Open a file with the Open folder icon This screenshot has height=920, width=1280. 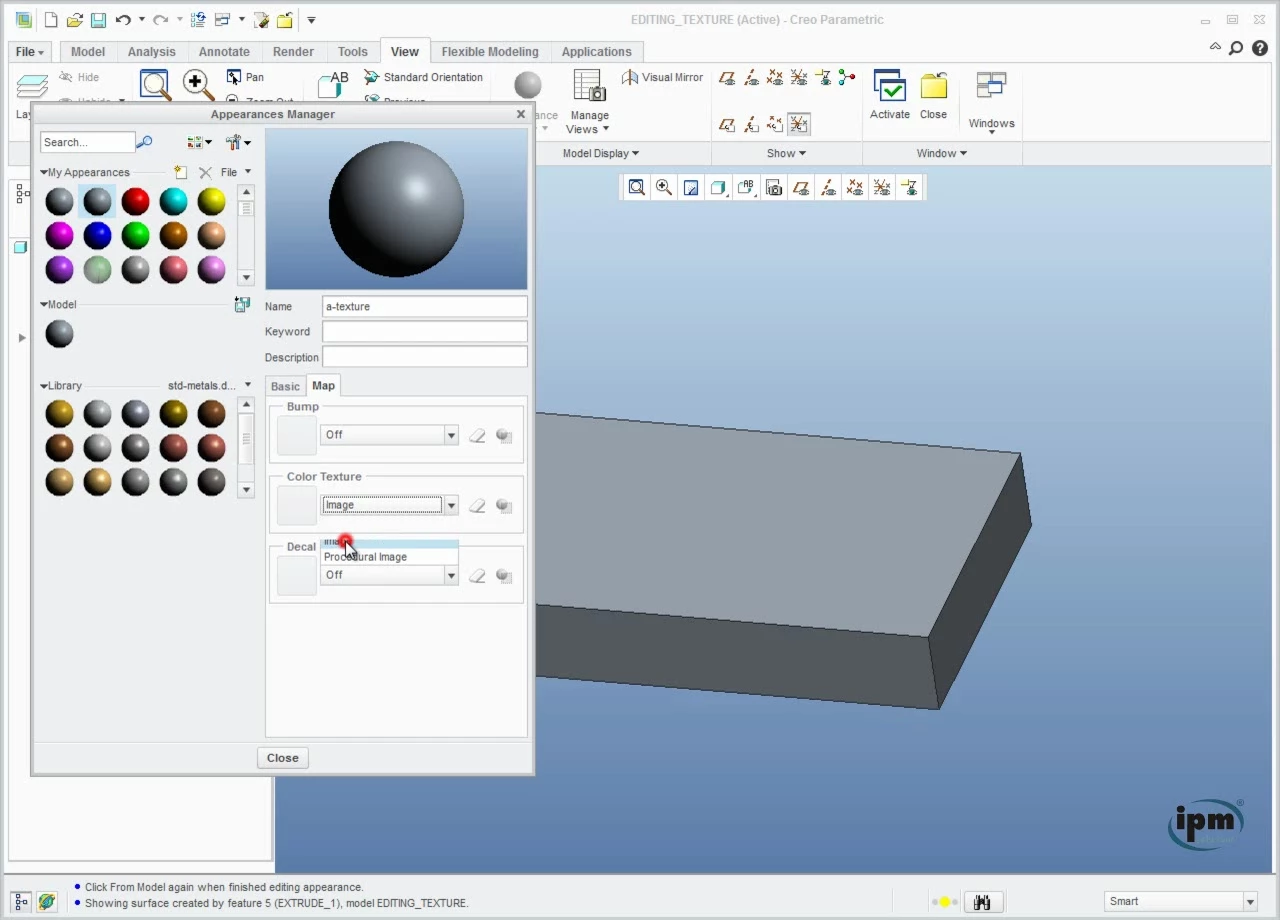coord(74,20)
